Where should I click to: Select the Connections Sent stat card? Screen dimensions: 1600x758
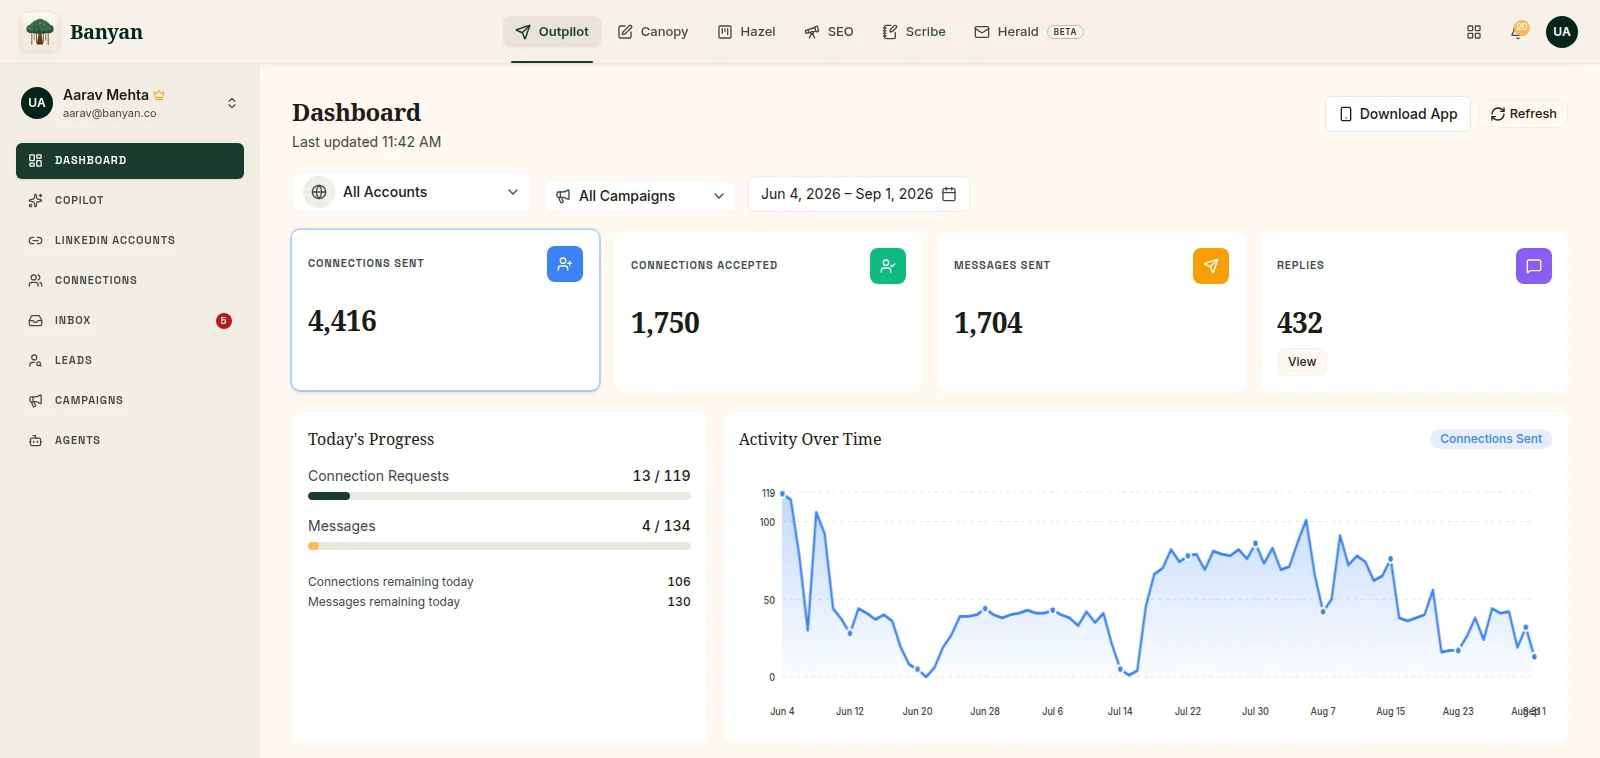tap(445, 310)
